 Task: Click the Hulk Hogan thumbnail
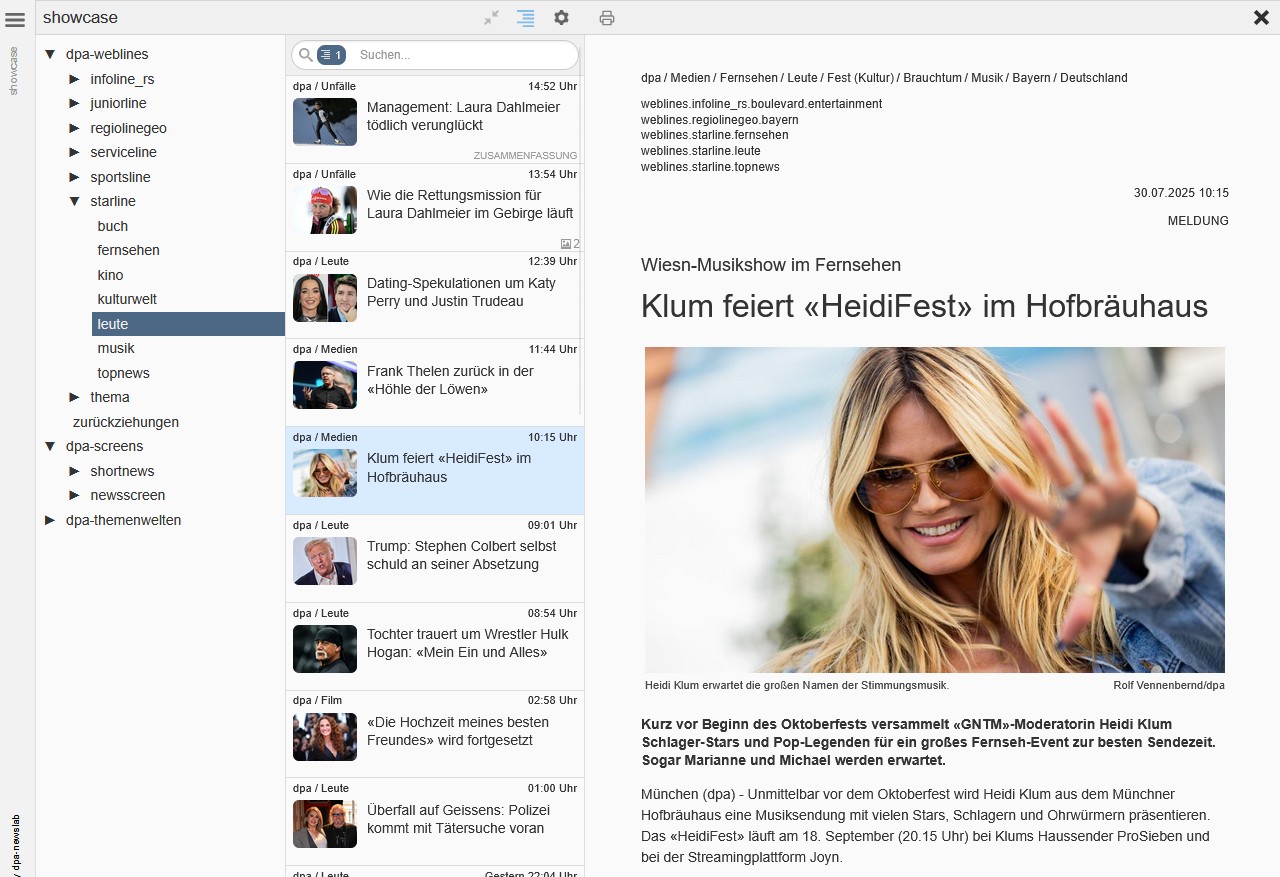[325, 649]
